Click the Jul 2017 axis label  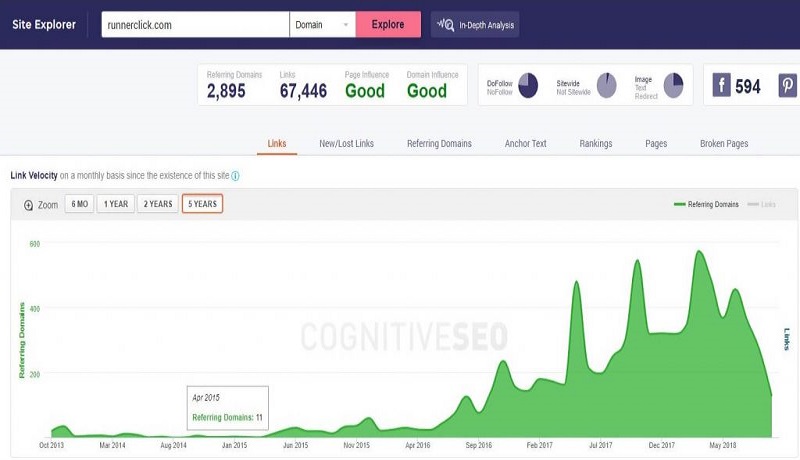pyautogui.click(x=601, y=445)
